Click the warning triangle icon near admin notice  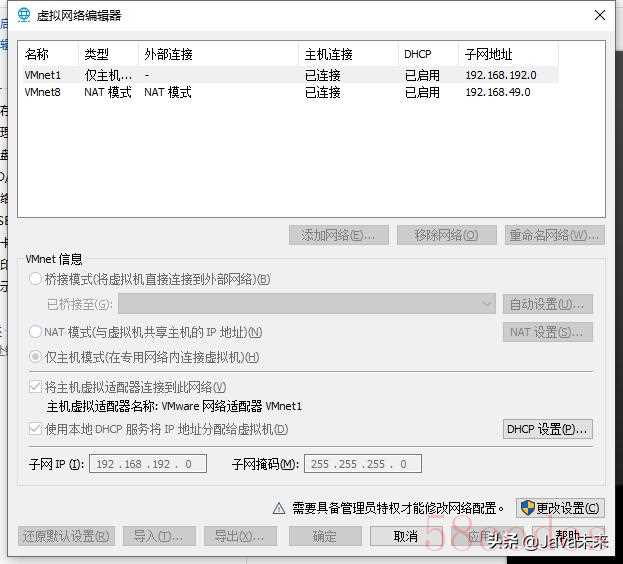280,508
